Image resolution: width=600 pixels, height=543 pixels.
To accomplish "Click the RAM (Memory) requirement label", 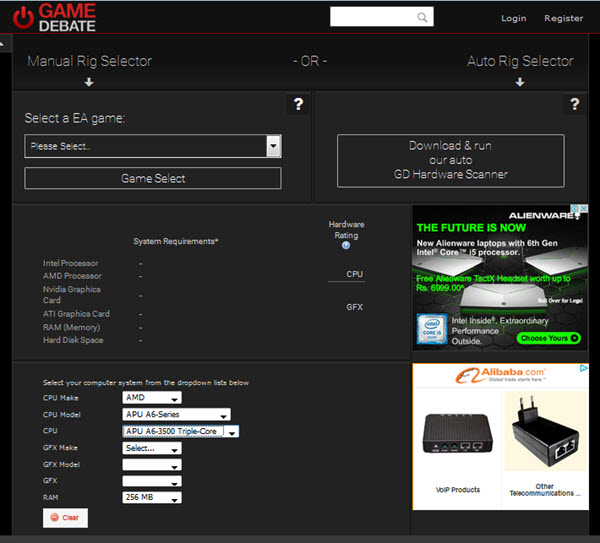I will [x=71, y=328].
